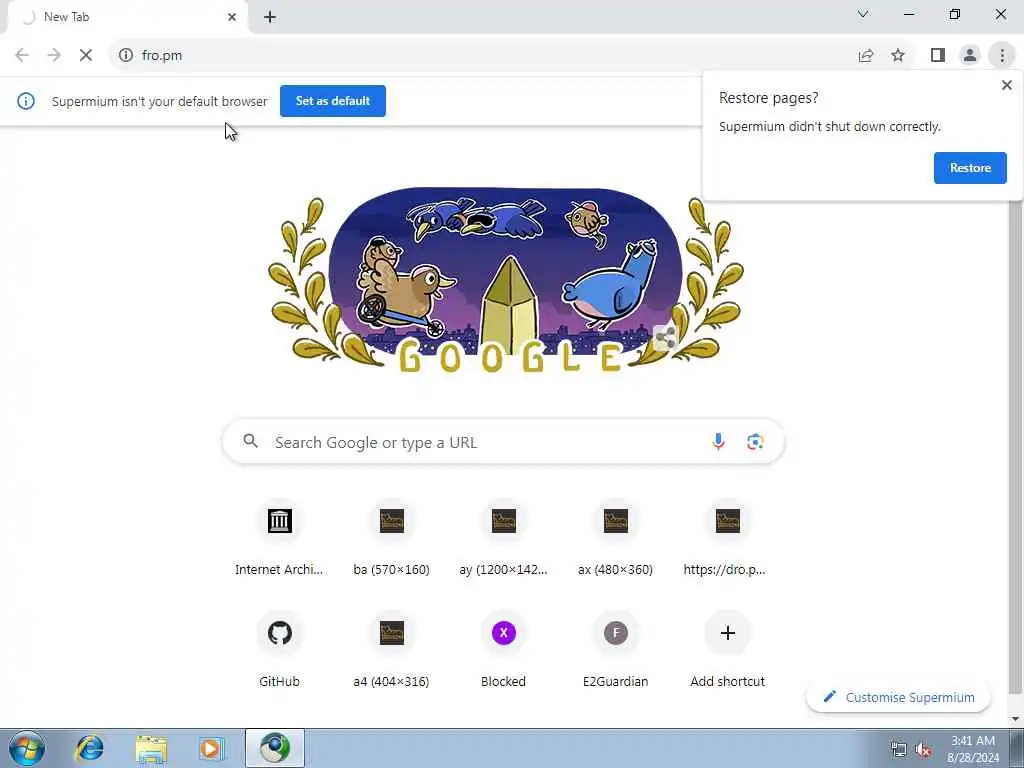
Task: Open the Windows Start menu
Action: [26, 748]
